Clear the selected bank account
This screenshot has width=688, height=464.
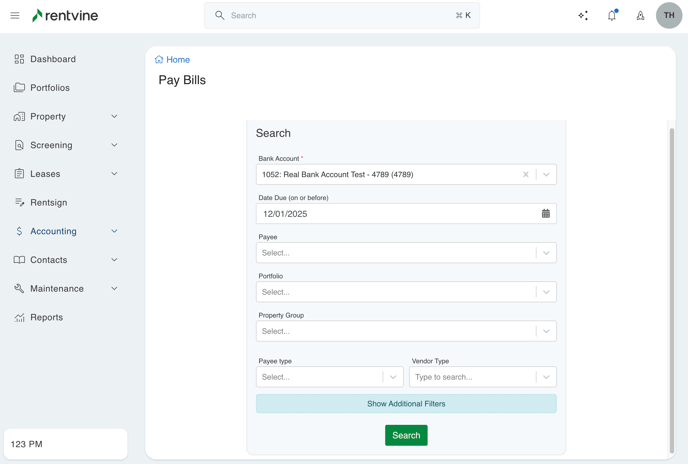pyautogui.click(x=526, y=175)
